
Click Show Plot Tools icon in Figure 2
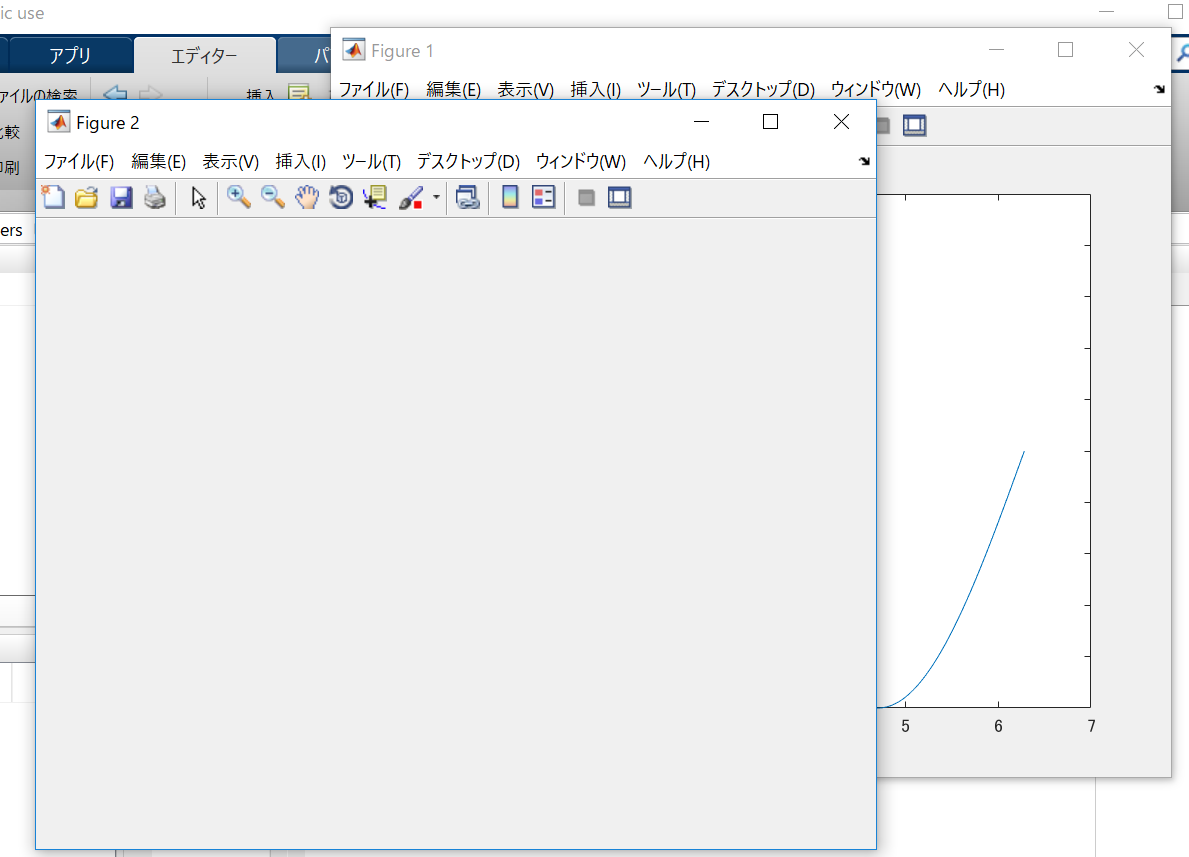pos(620,198)
